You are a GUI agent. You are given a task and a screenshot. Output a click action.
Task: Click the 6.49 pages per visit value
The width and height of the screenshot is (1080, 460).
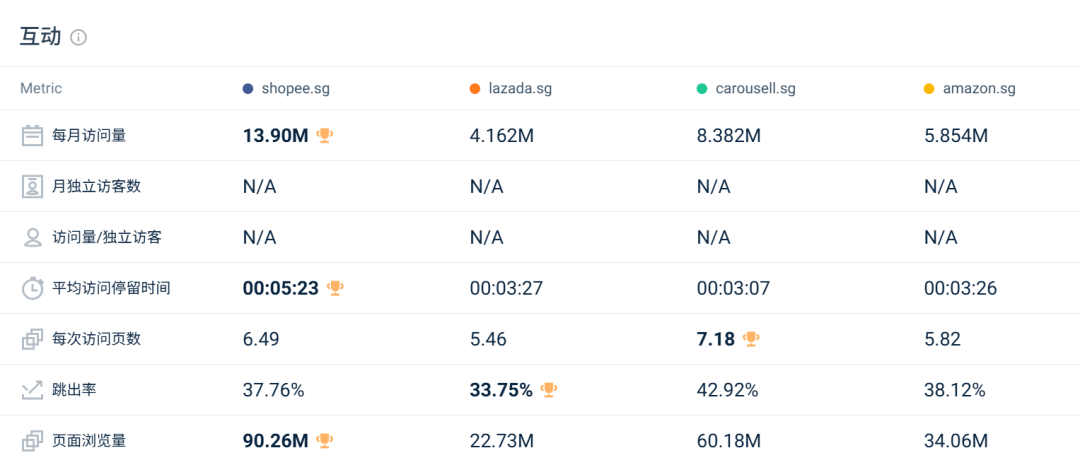click(x=262, y=339)
